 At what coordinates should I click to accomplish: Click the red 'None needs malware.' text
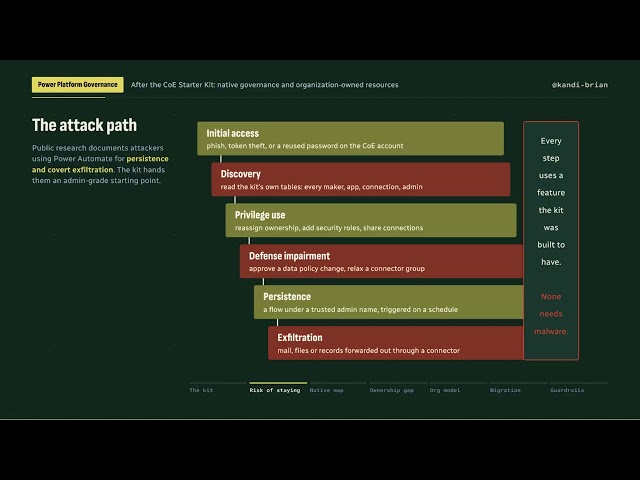pyautogui.click(x=551, y=314)
